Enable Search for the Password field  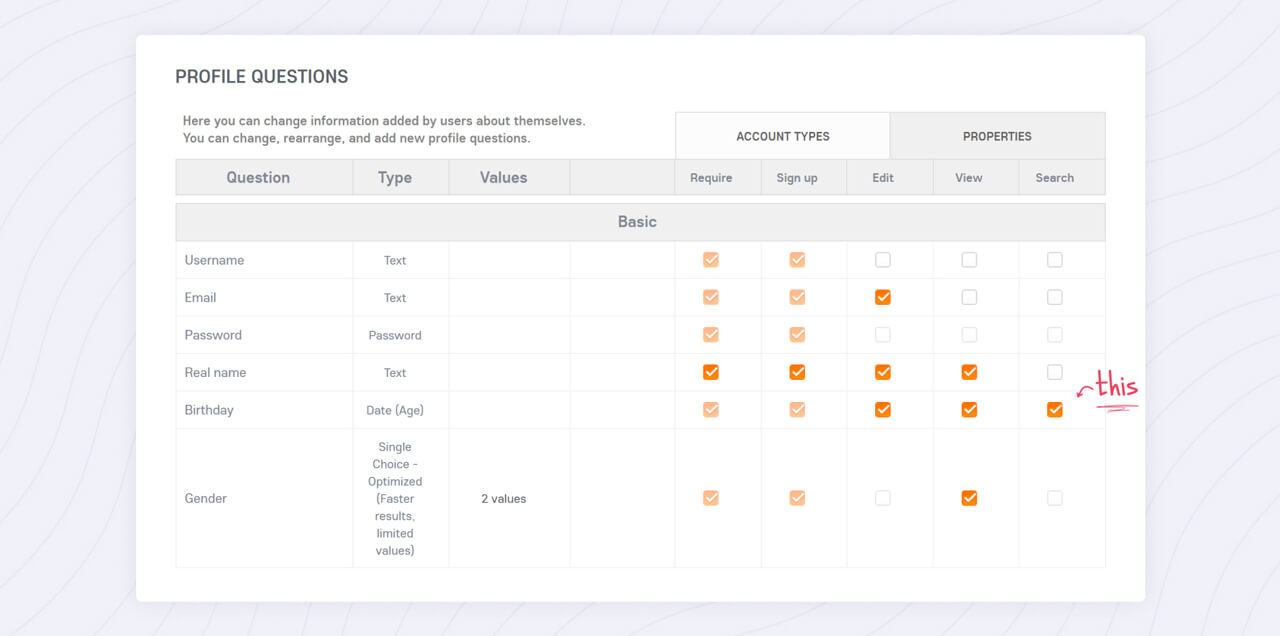tap(1055, 334)
